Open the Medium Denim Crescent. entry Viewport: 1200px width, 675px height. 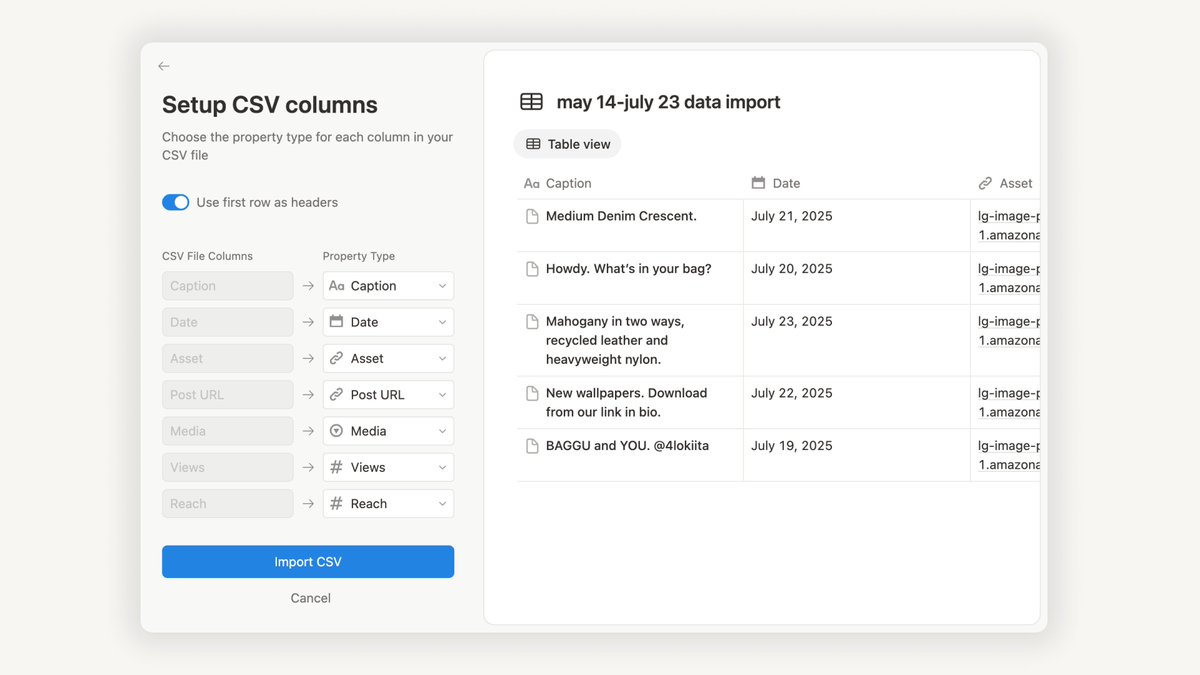click(621, 216)
